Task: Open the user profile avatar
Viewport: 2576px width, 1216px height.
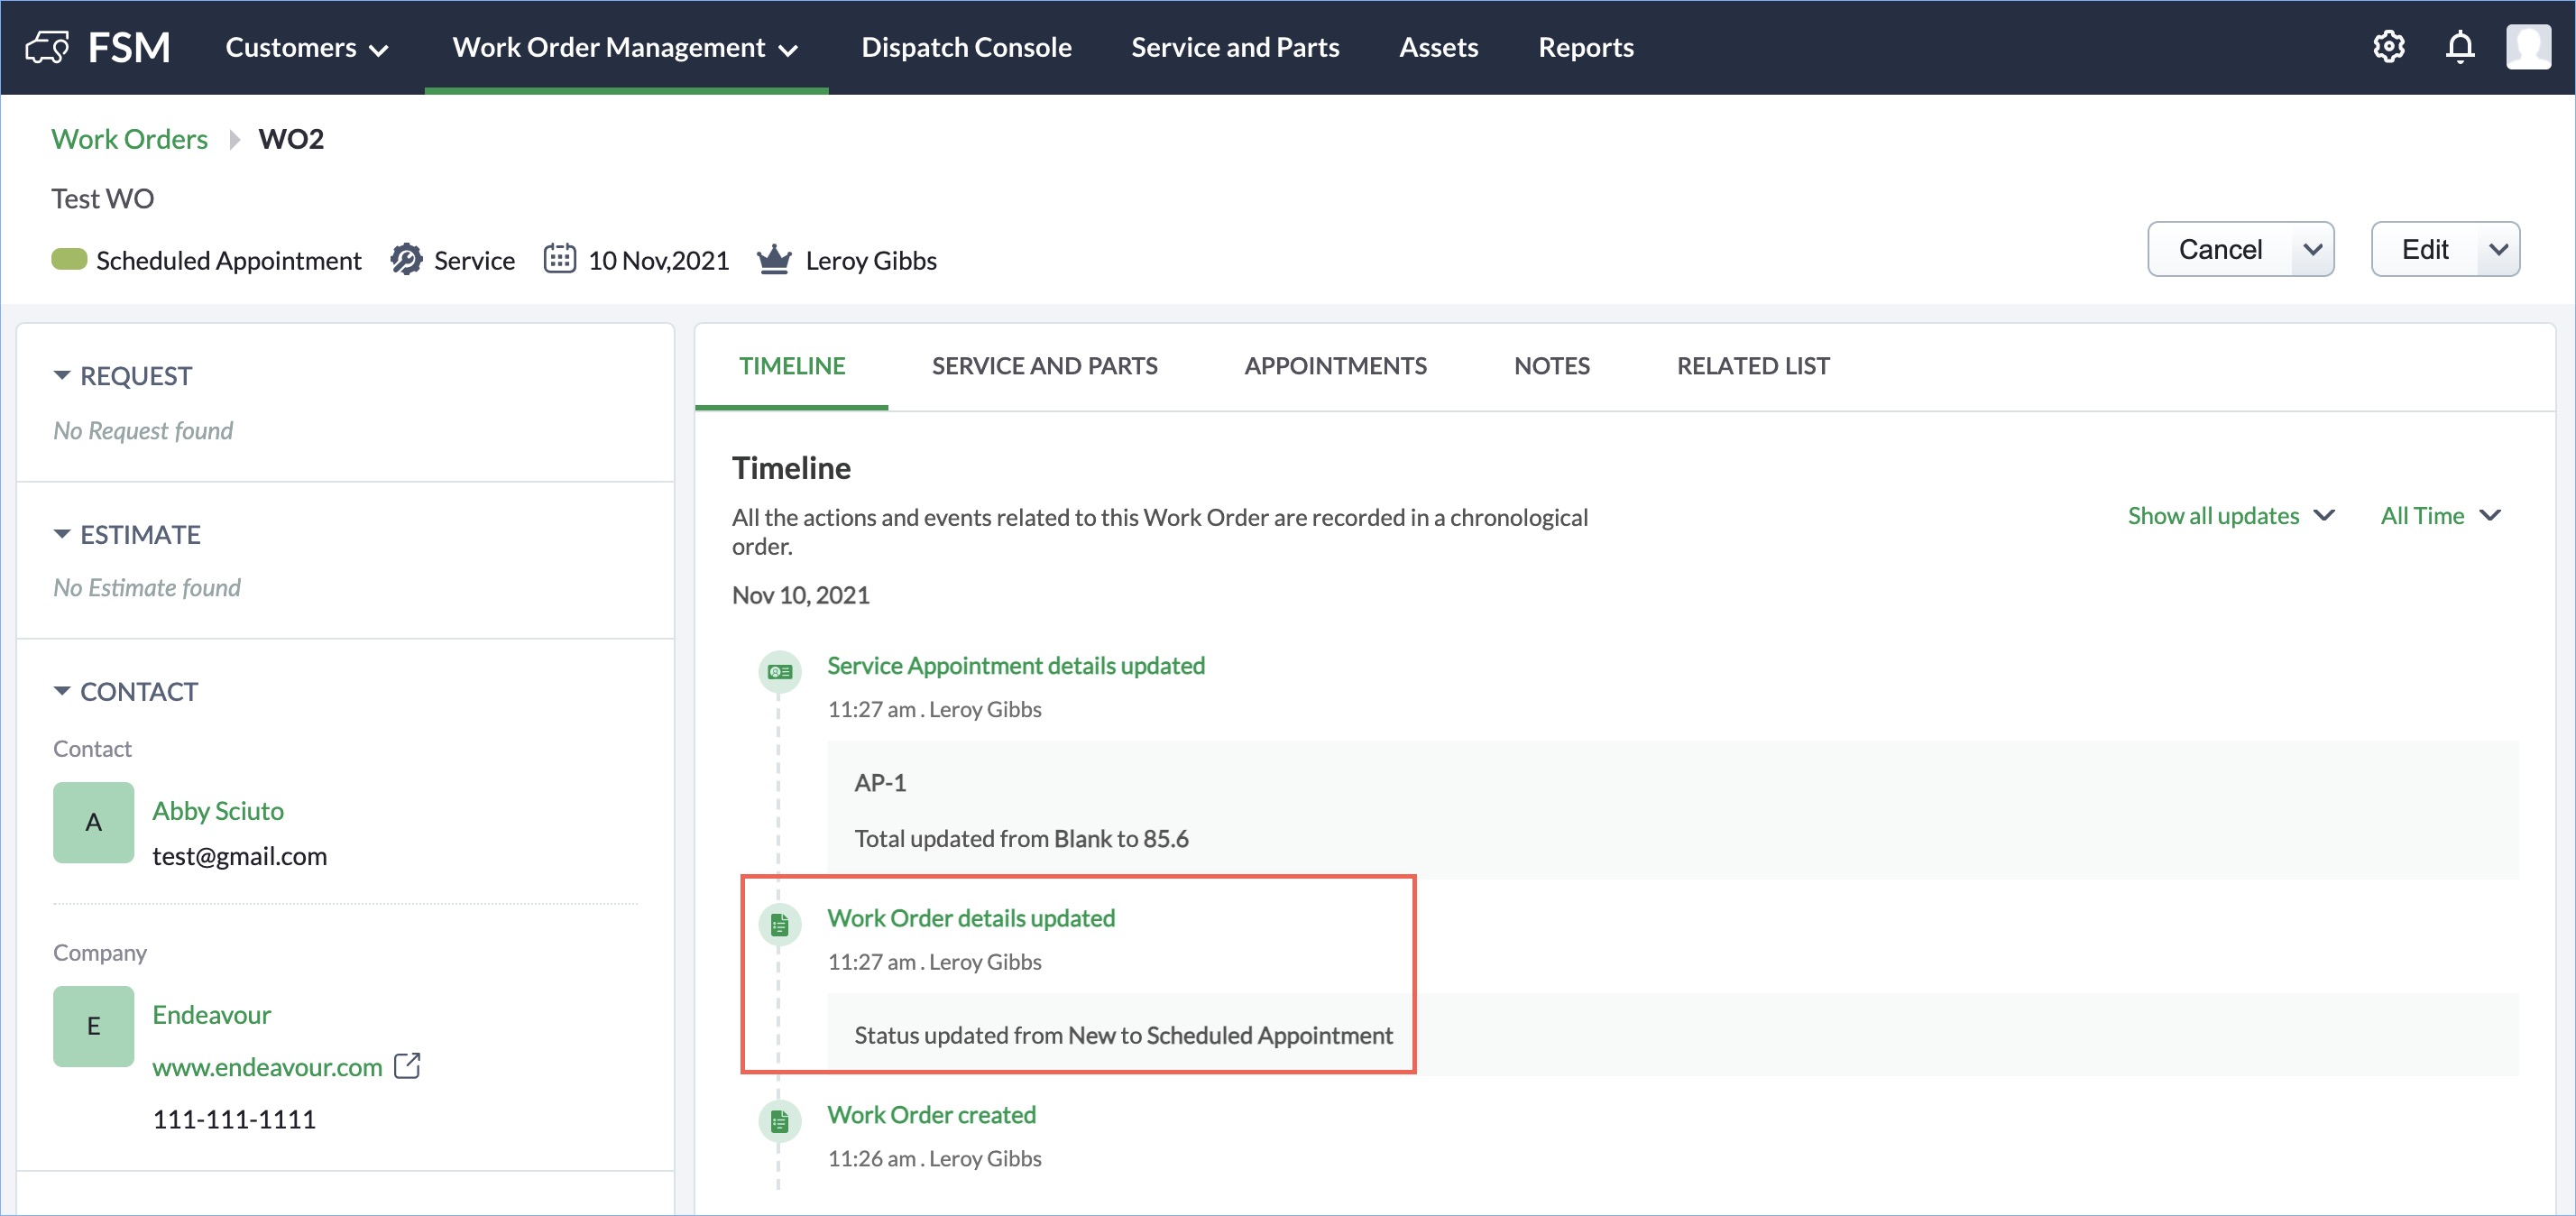Action: click(2527, 47)
